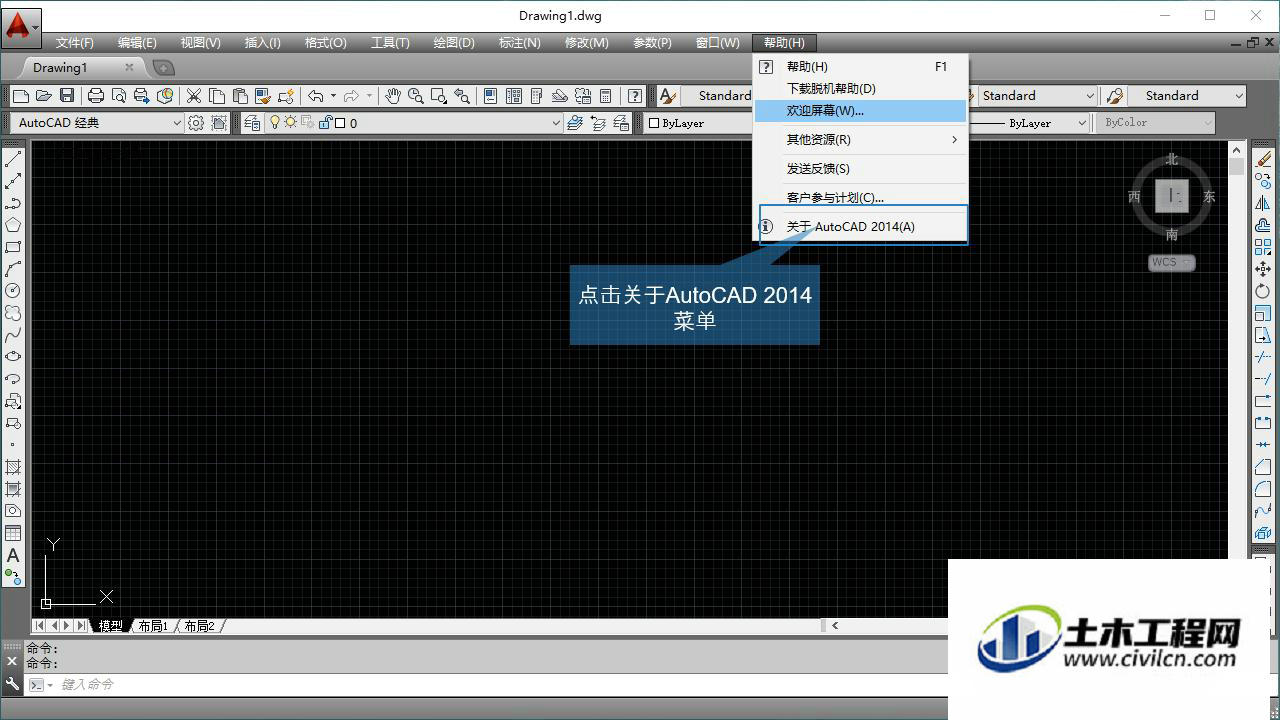The height and width of the screenshot is (720, 1280).
Task: Click the Zoom Realtime icon
Action: tap(416, 96)
